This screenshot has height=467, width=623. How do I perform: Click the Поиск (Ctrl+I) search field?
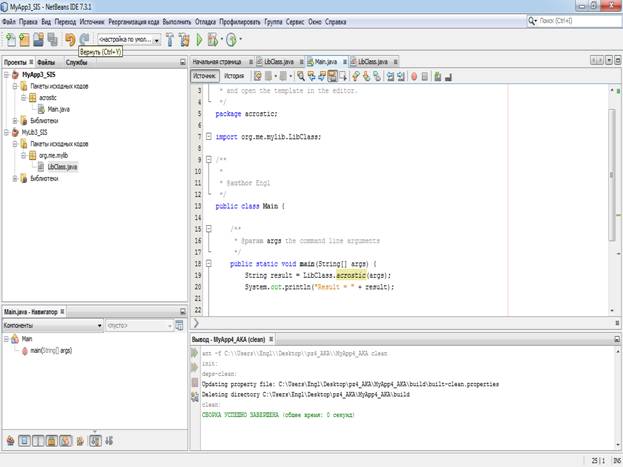pos(574,21)
